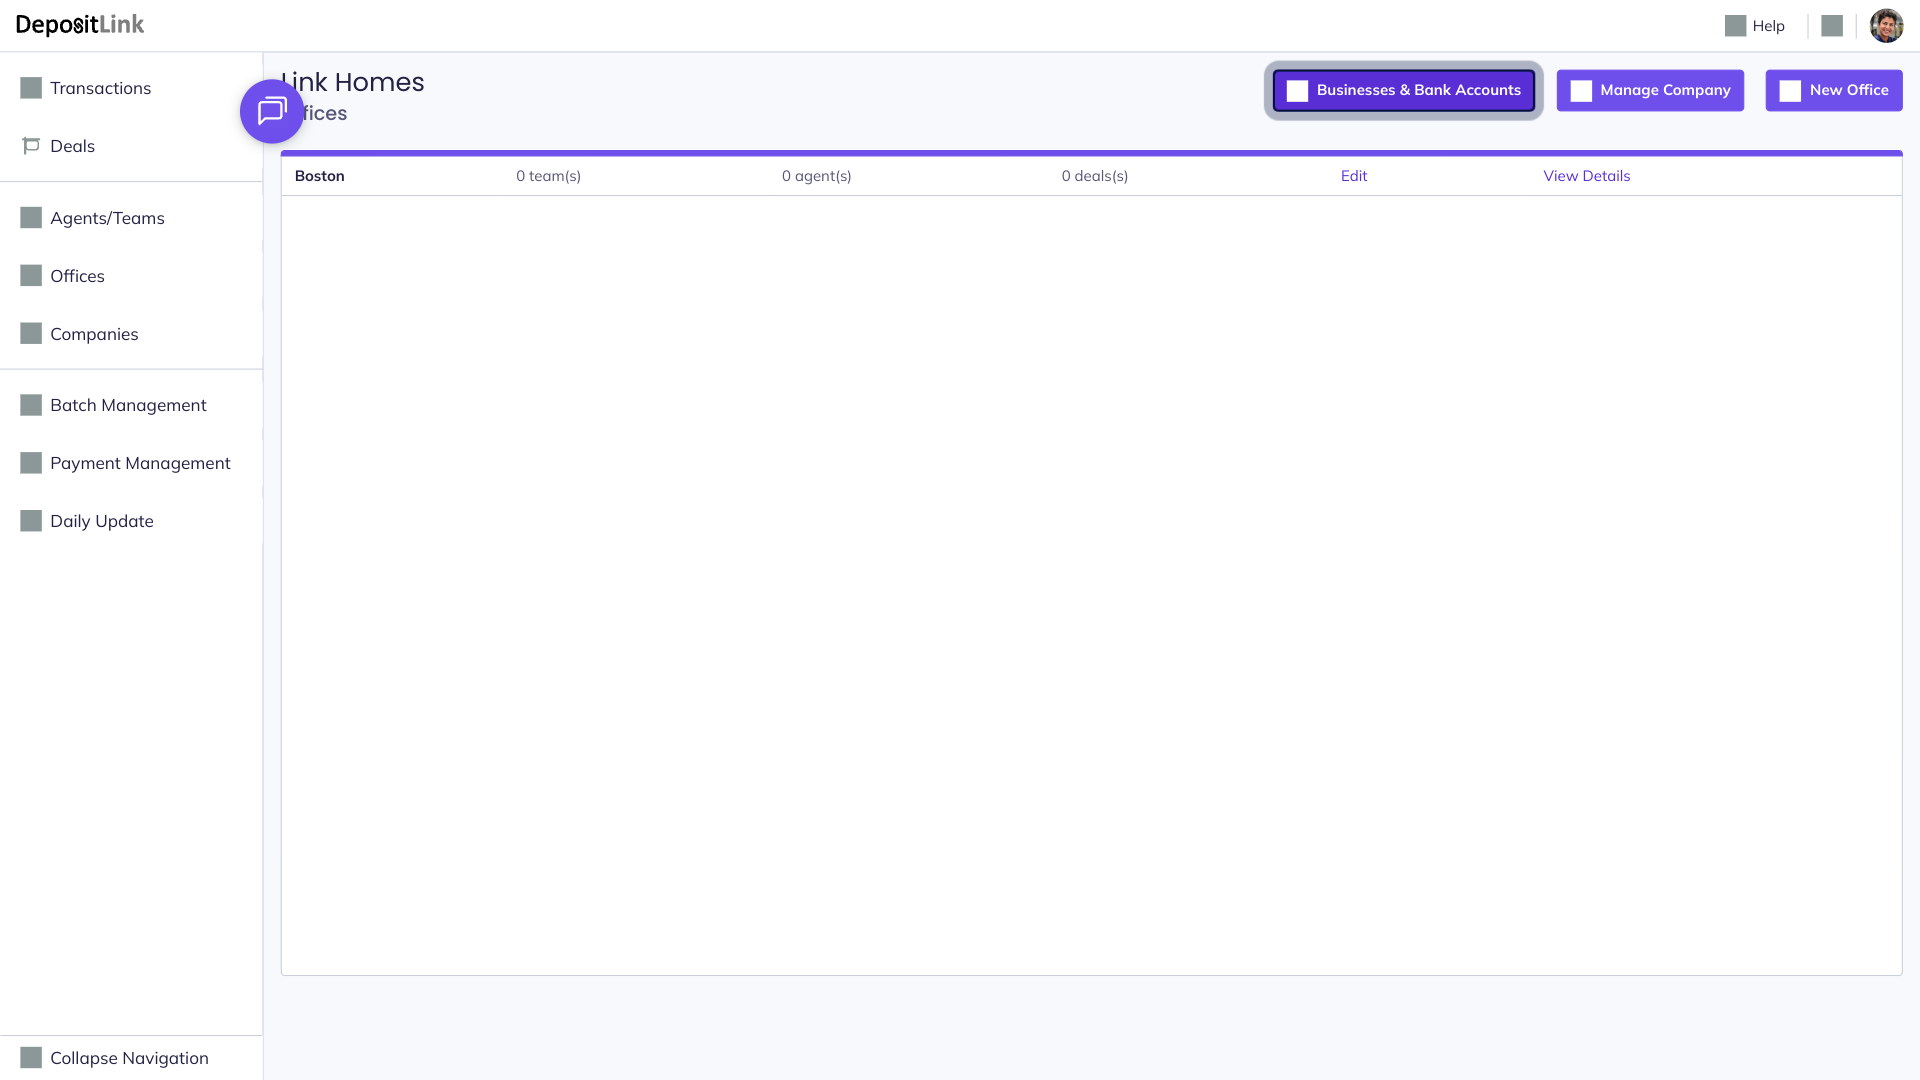Click the Companies sidebar icon
Viewport: 1920px width, 1080px height.
(x=31, y=334)
